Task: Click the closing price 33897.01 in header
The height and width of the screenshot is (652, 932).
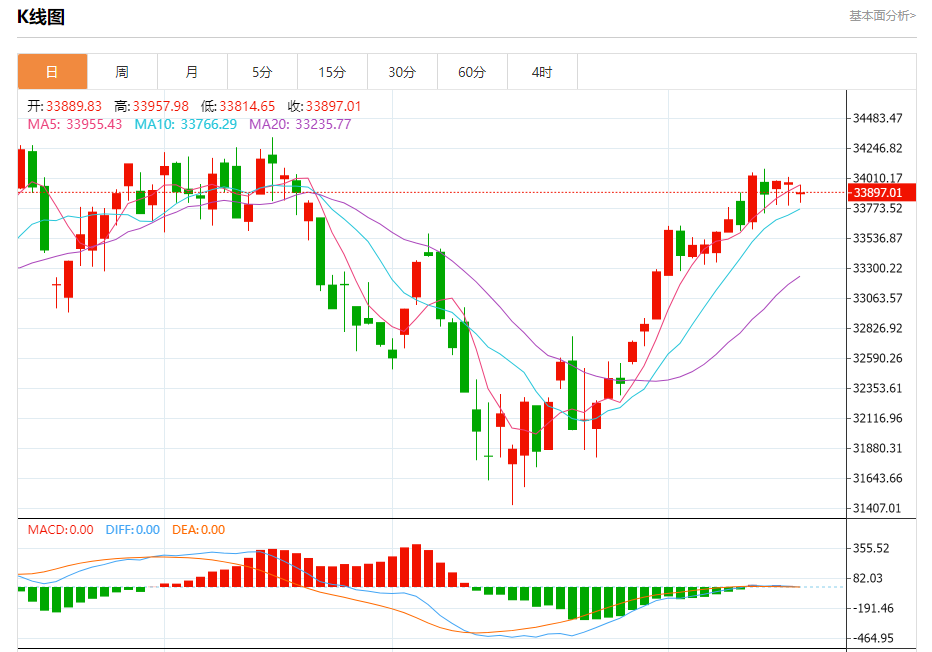Action: click(x=333, y=106)
